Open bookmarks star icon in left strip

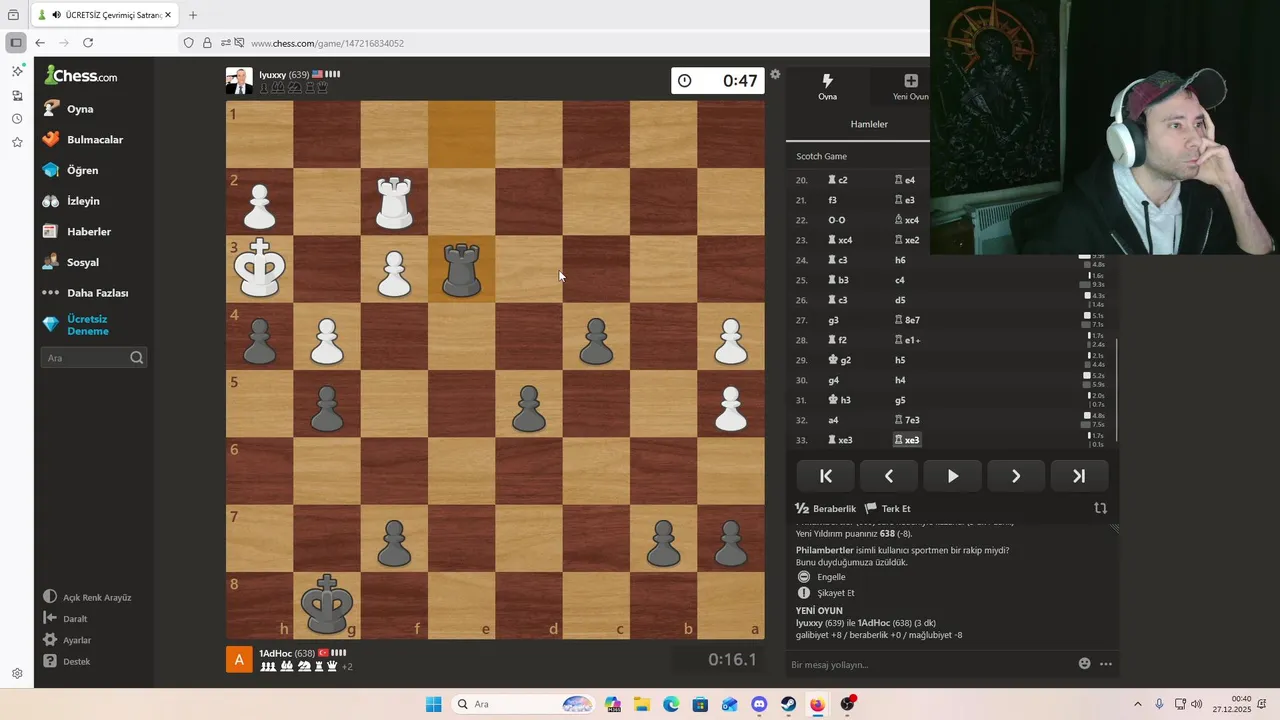(17, 143)
